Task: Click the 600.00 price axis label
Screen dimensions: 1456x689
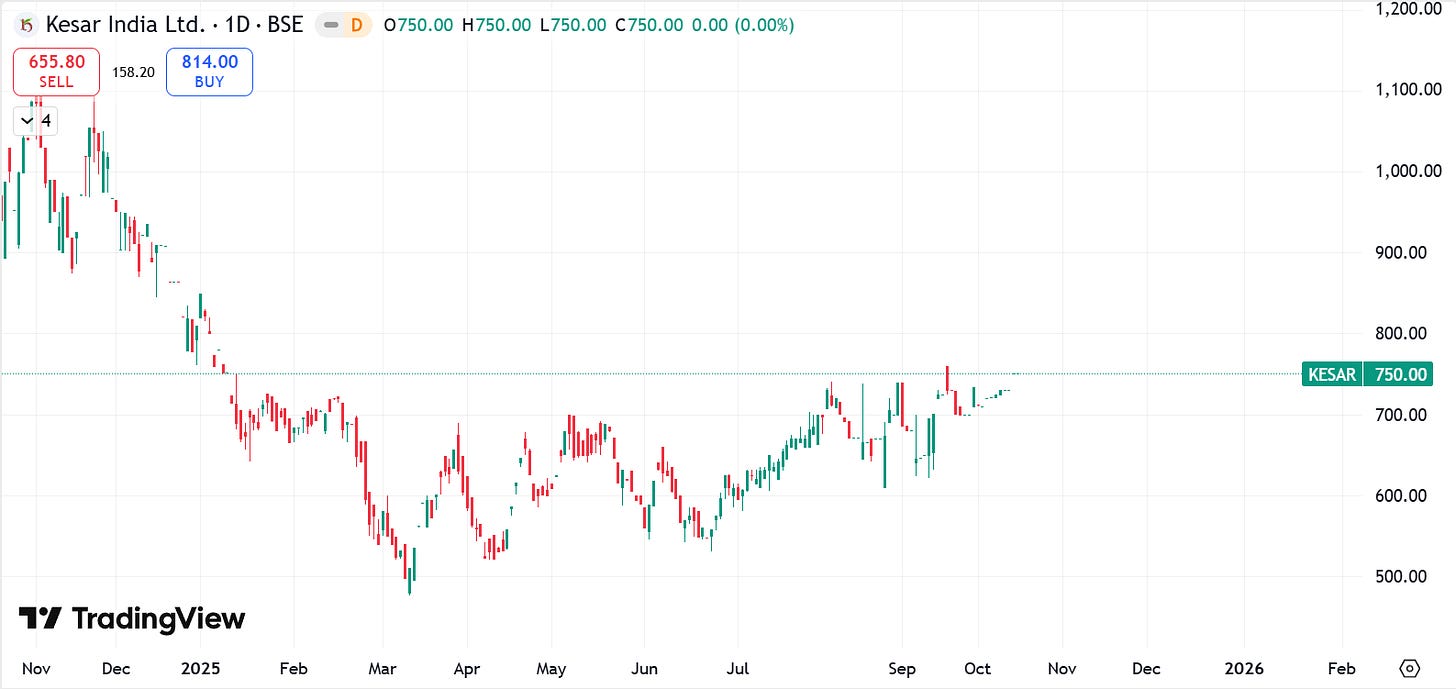Action: [x=1400, y=495]
